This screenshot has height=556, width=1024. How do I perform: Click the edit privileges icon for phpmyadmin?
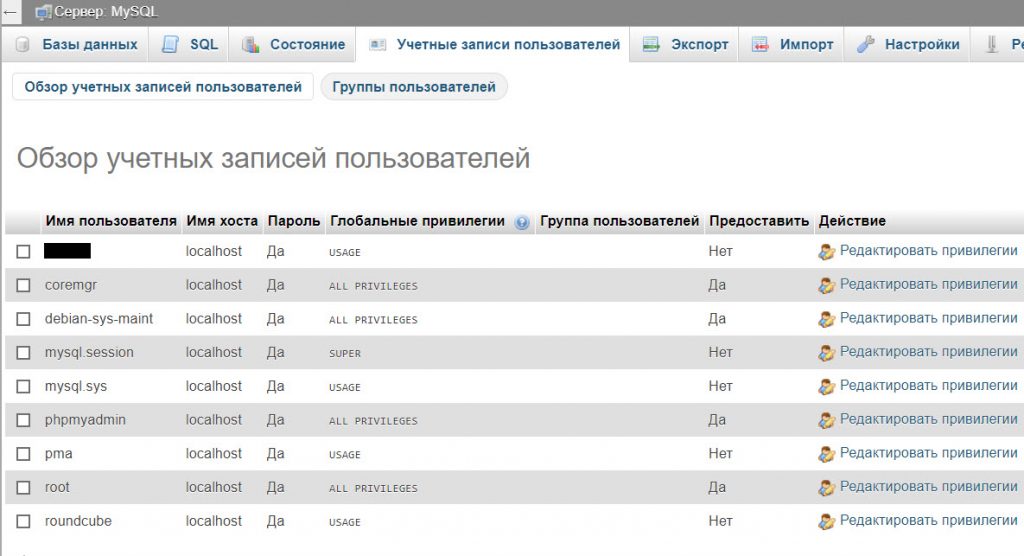tap(827, 420)
